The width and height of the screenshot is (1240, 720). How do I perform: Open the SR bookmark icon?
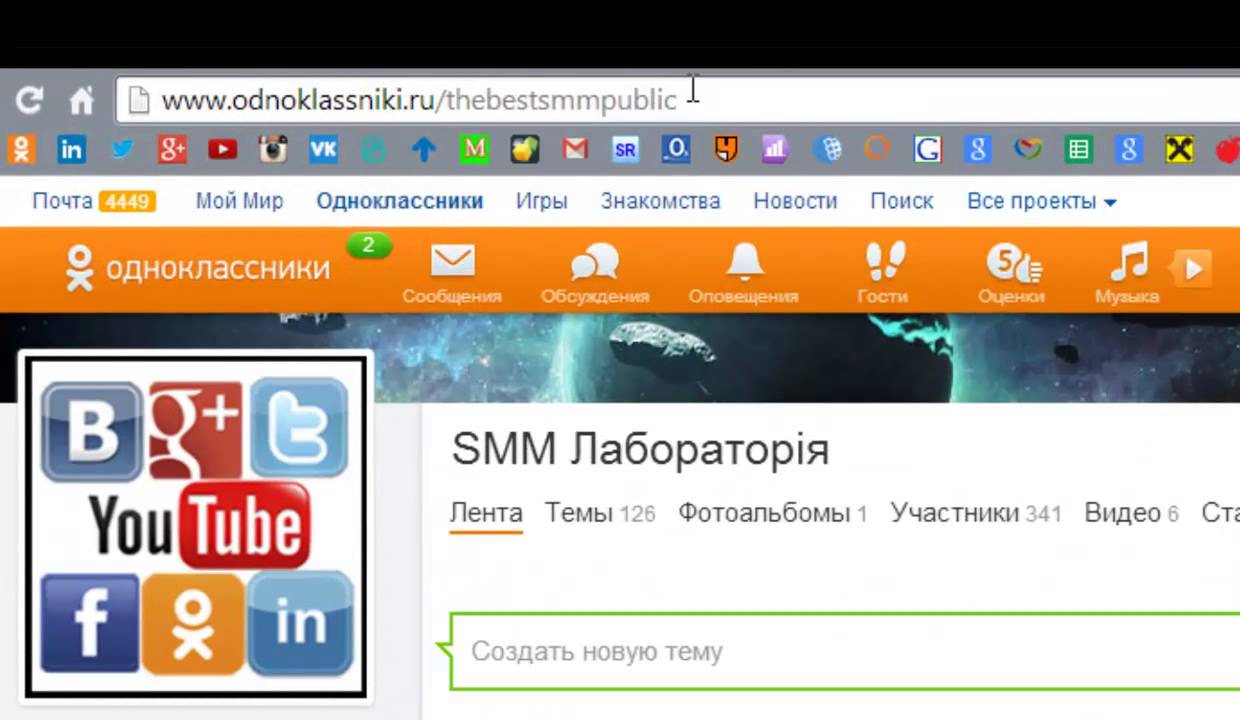coord(625,150)
